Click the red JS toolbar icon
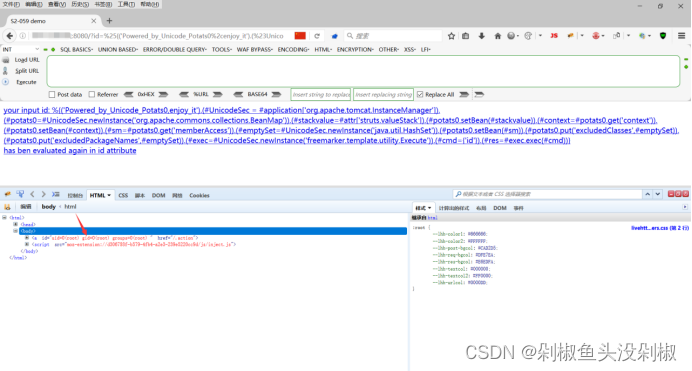This screenshot has width=692, height=371. click(554, 36)
